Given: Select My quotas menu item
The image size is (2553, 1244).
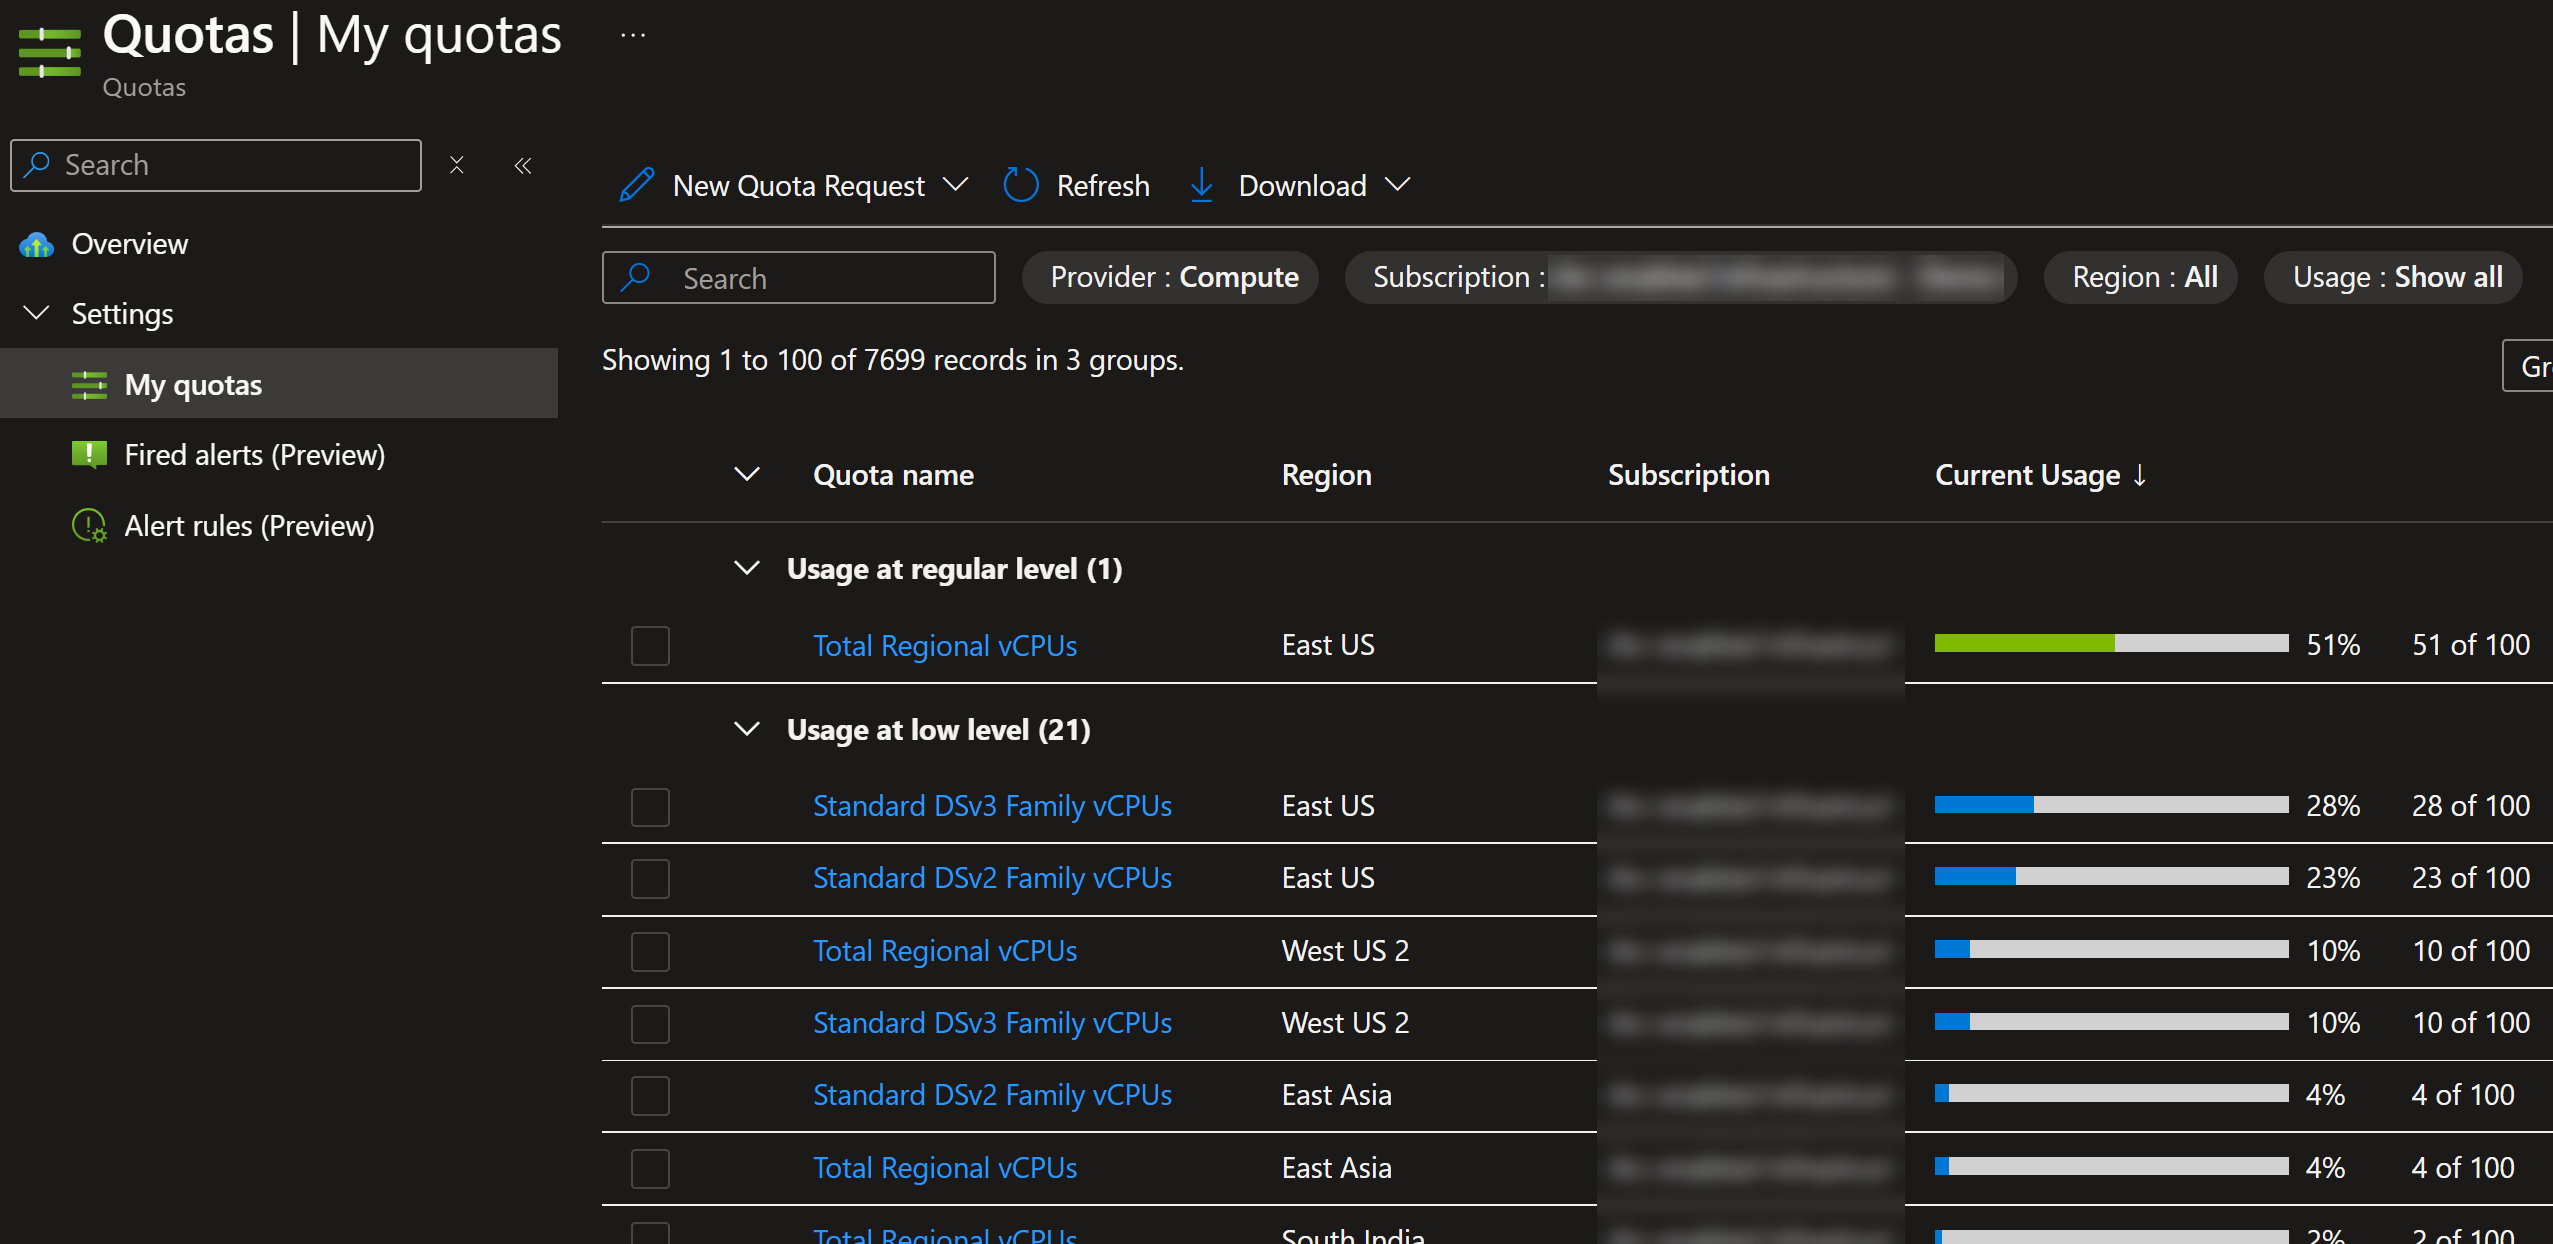Looking at the screenshot, I should click(x=279, y=384).
